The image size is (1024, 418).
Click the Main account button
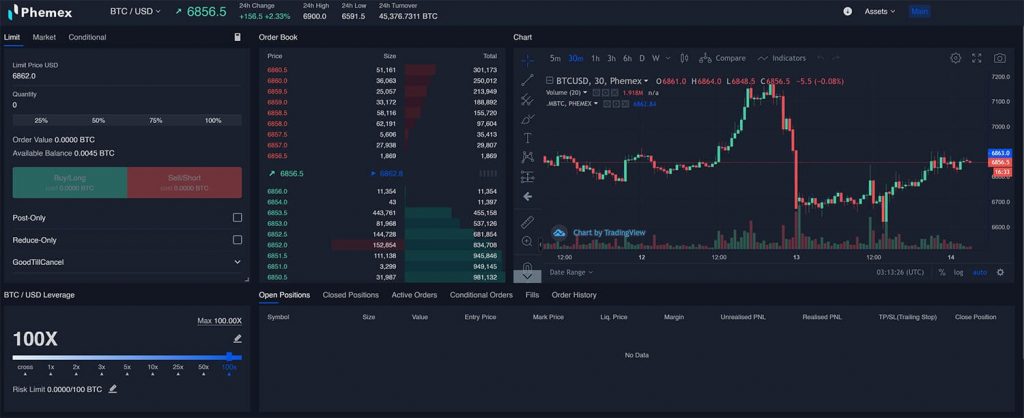coord(920,11)
